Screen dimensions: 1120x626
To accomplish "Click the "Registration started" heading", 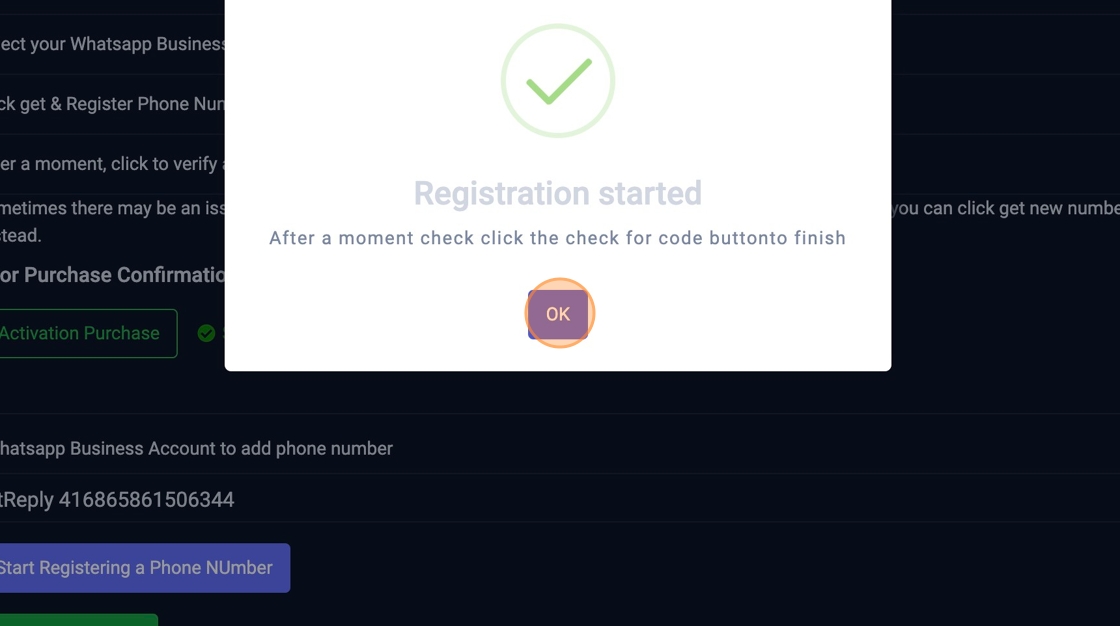I will (558, 193).
